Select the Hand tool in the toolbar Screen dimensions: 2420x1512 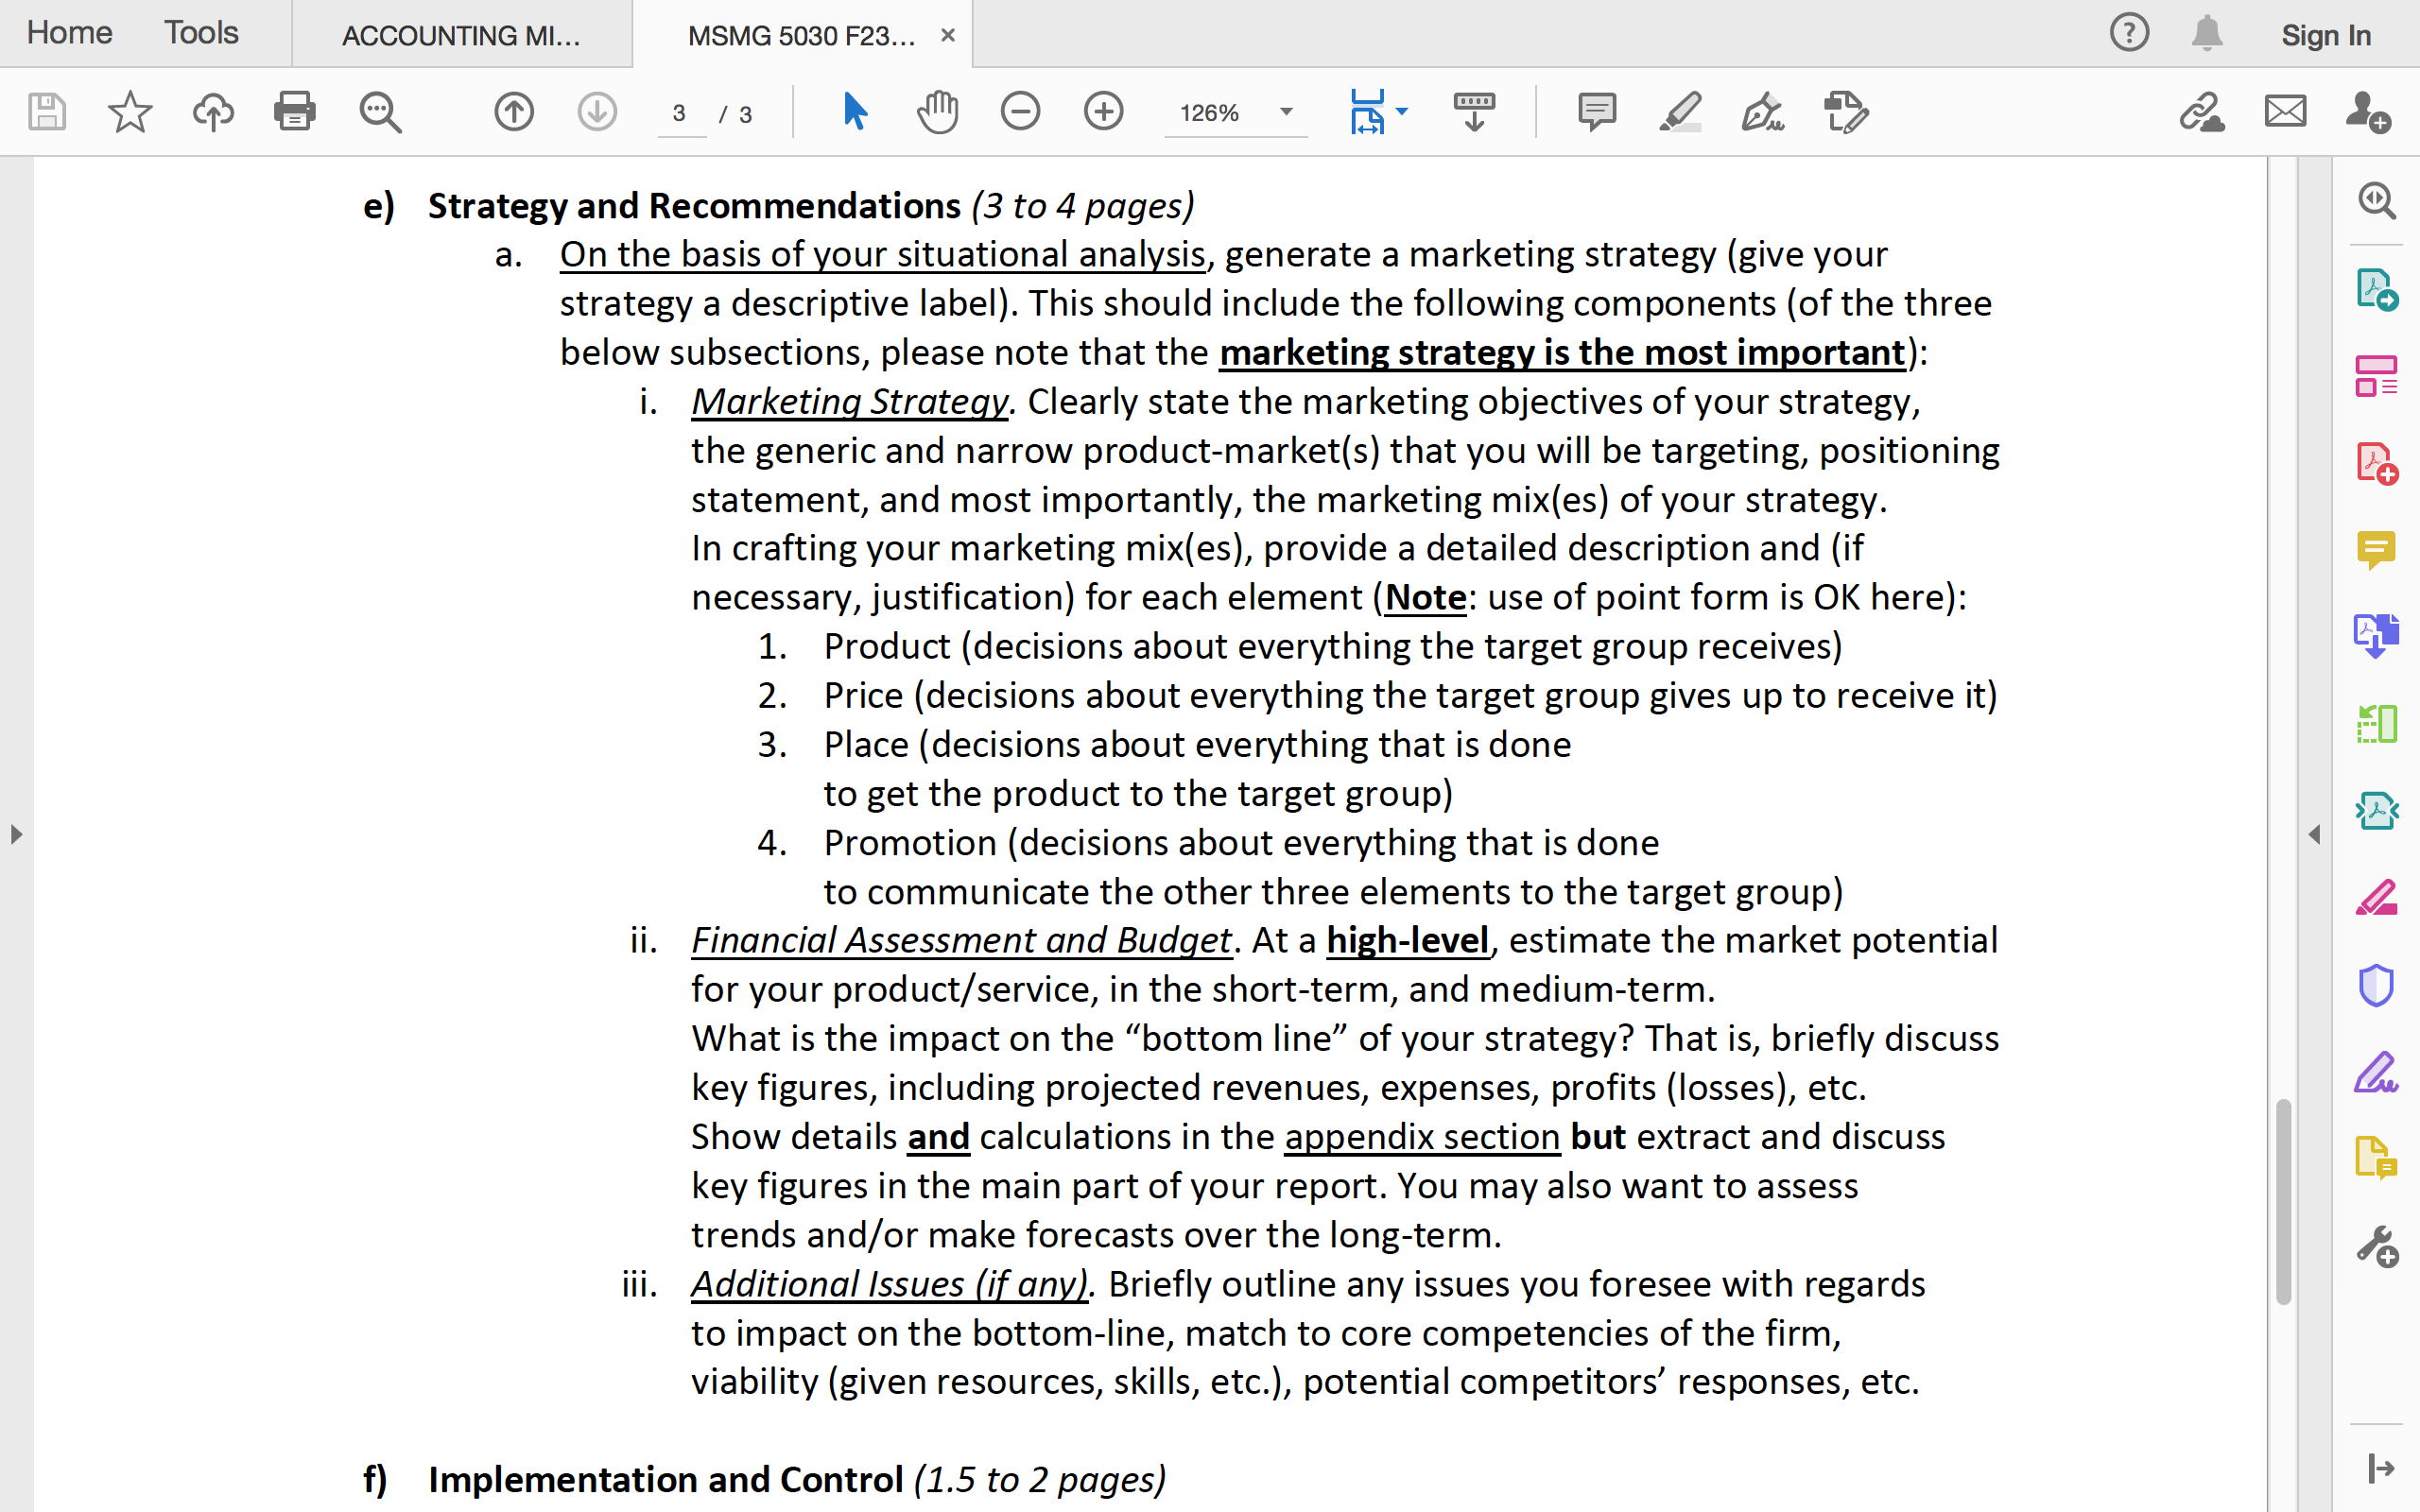[x=936, y=111]
